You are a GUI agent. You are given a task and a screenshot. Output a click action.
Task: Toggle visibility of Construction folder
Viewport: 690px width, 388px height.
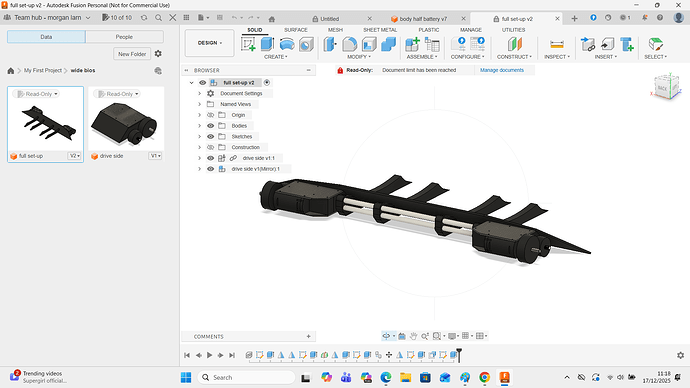point(210,147)
